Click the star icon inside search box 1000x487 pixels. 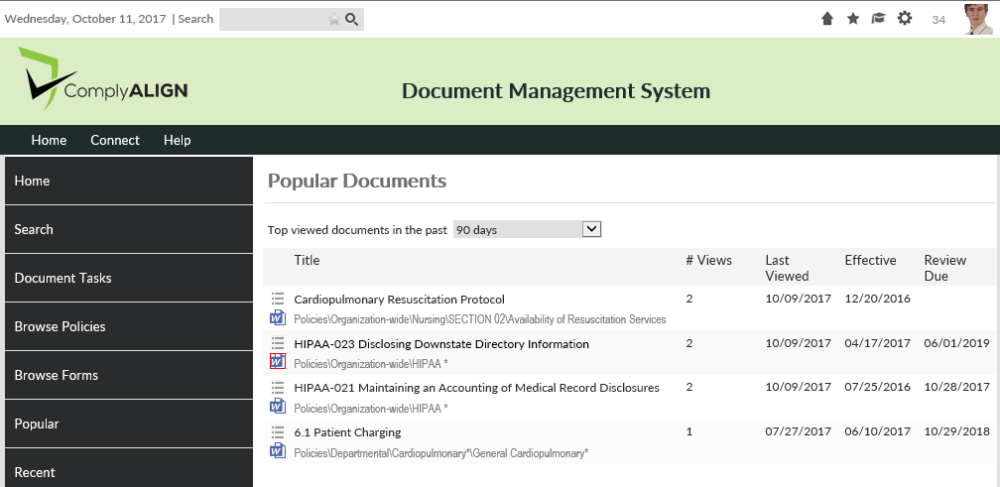[334, 20]
